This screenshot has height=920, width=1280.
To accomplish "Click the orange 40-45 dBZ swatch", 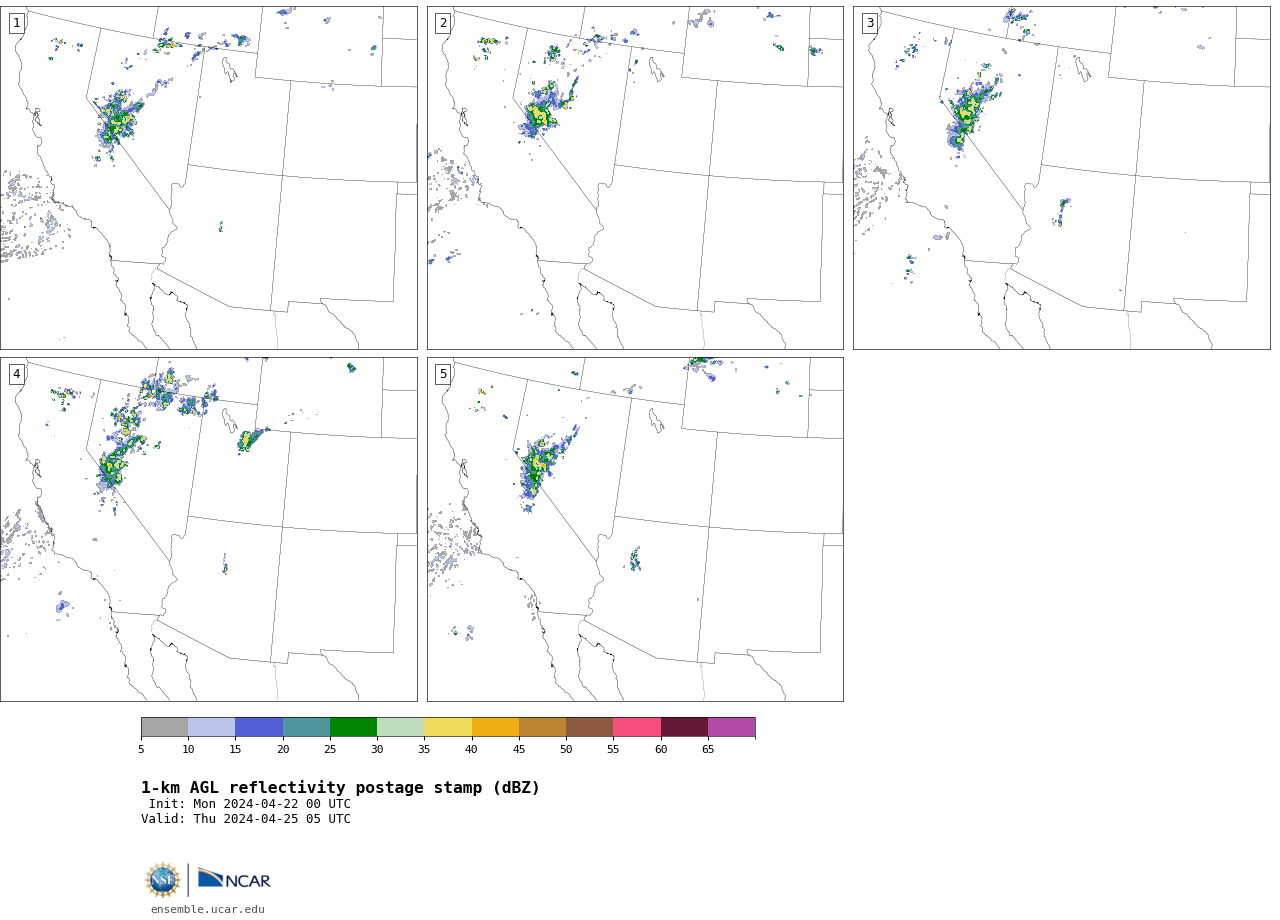I will click(x=495, y=727).
